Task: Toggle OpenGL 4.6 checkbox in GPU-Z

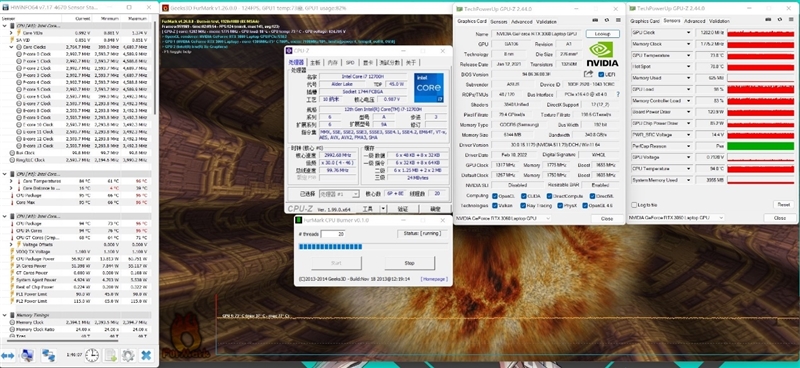Action: coord(584,206)
